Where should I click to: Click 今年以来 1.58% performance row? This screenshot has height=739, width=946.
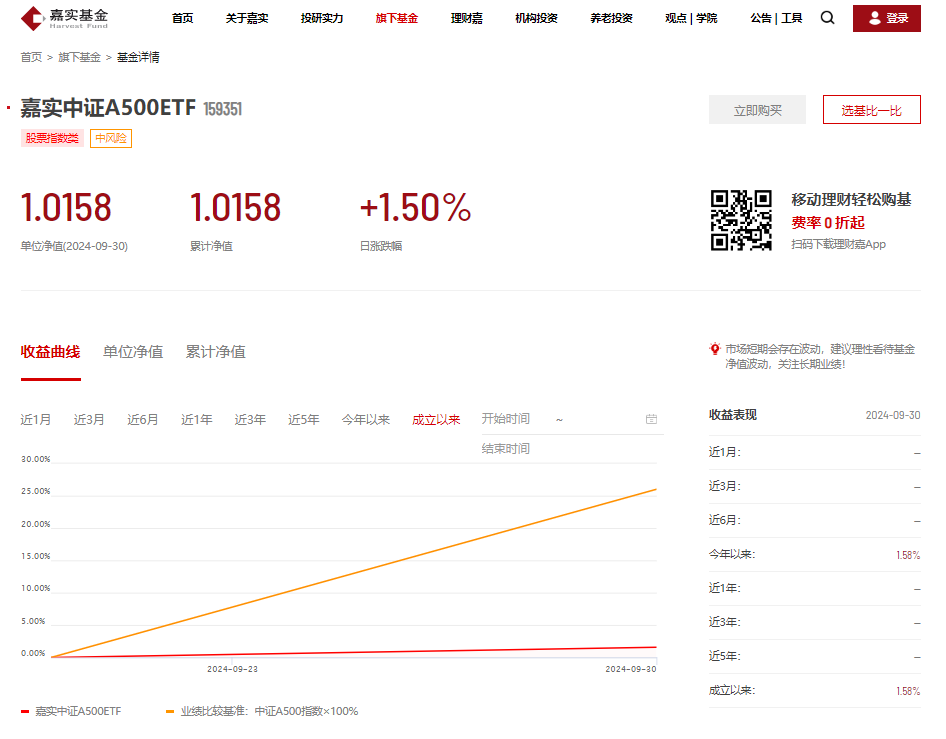tap(814, 554)
